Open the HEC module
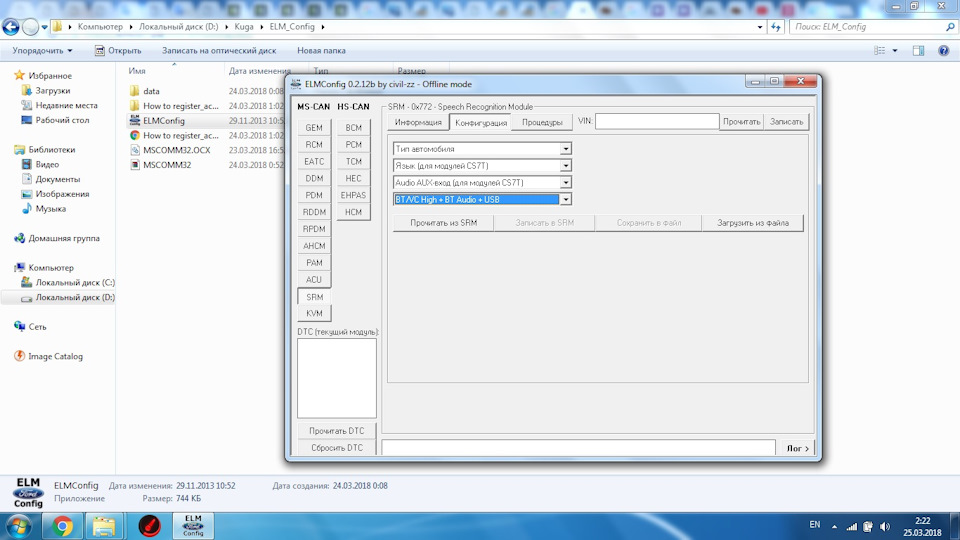The image size is (960, 540). click(x=353, y=178)
